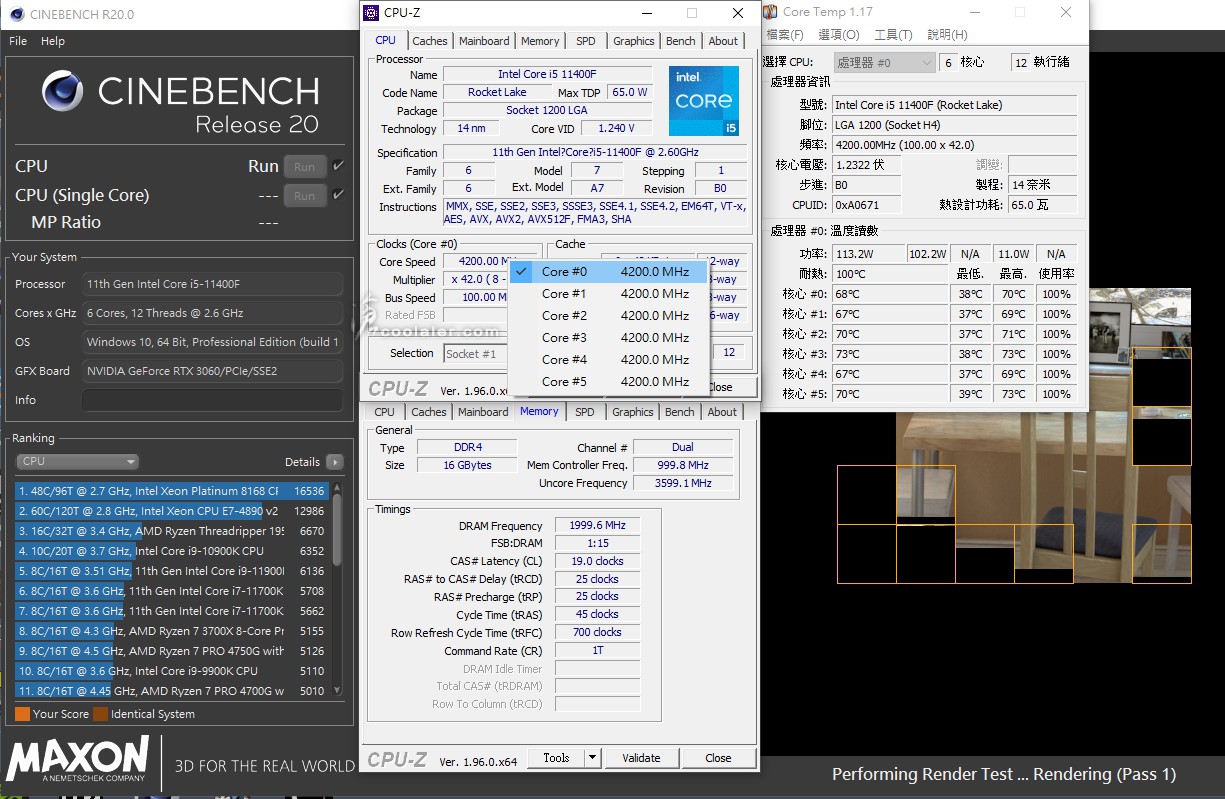Select the Intel Core i9-9900K ranking row
The height and width of the screenshot is (799, 1225).
[x=172, y=671]
